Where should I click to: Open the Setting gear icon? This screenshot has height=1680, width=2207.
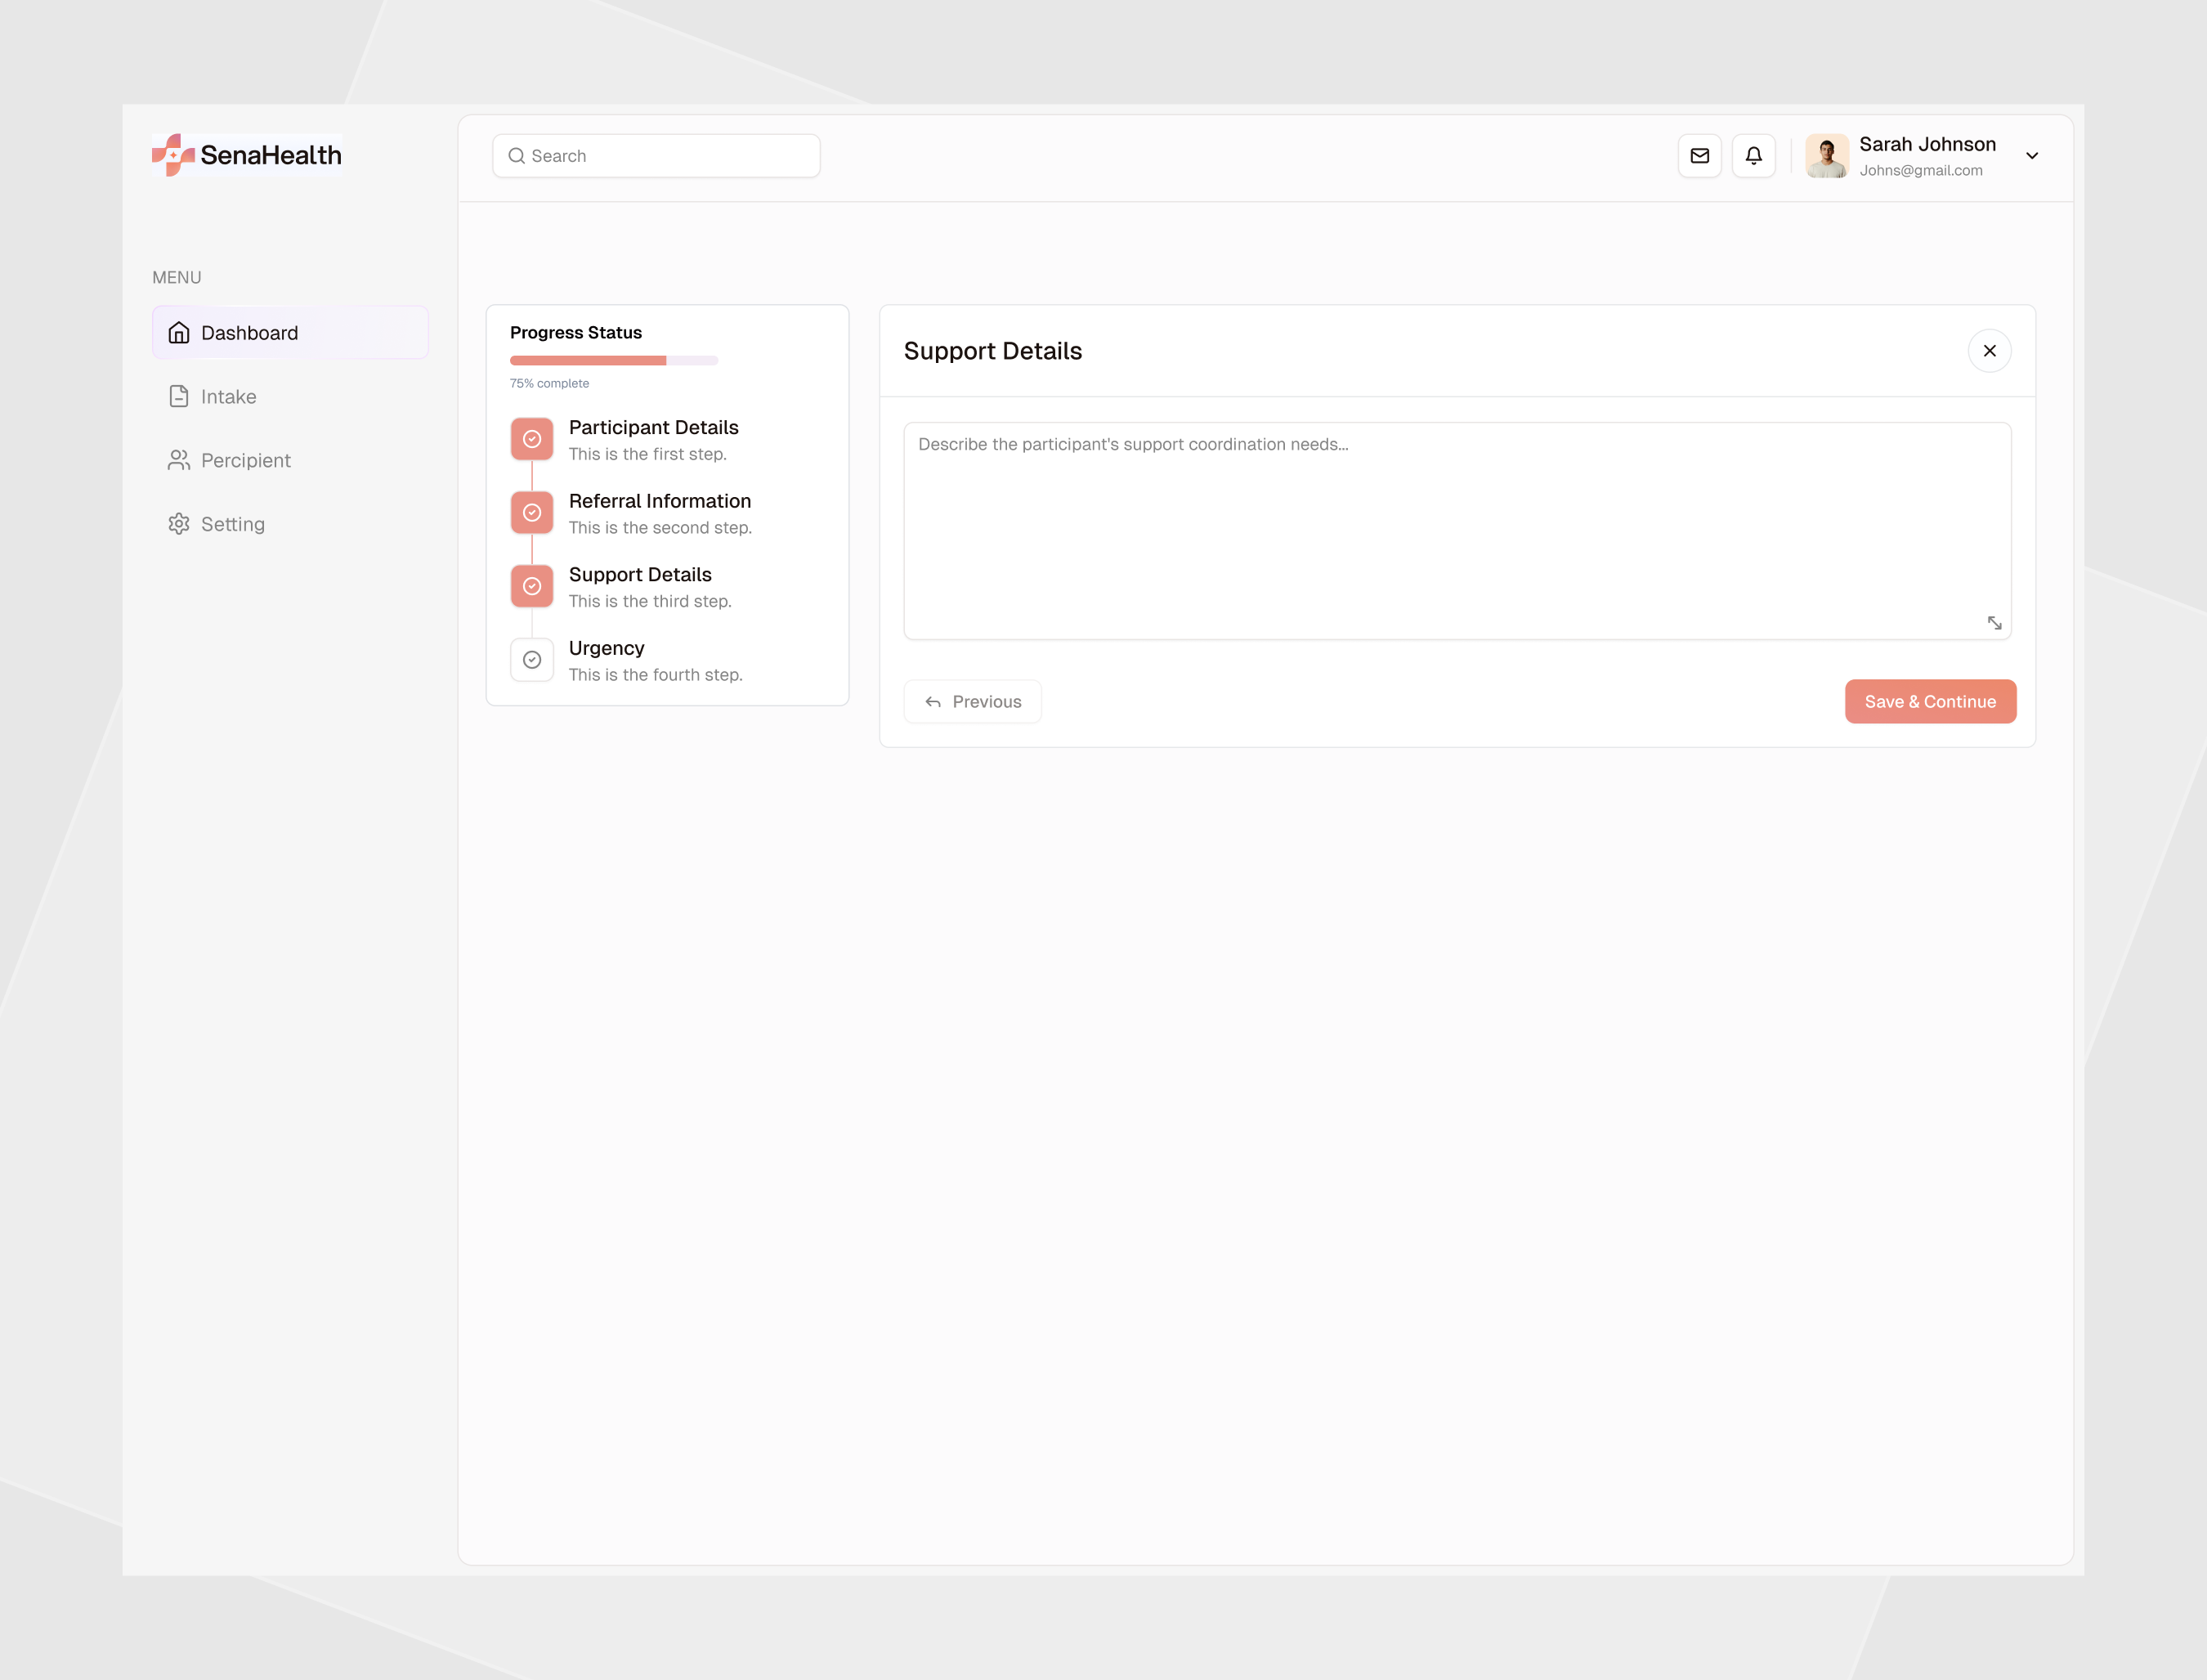[179, 523]
